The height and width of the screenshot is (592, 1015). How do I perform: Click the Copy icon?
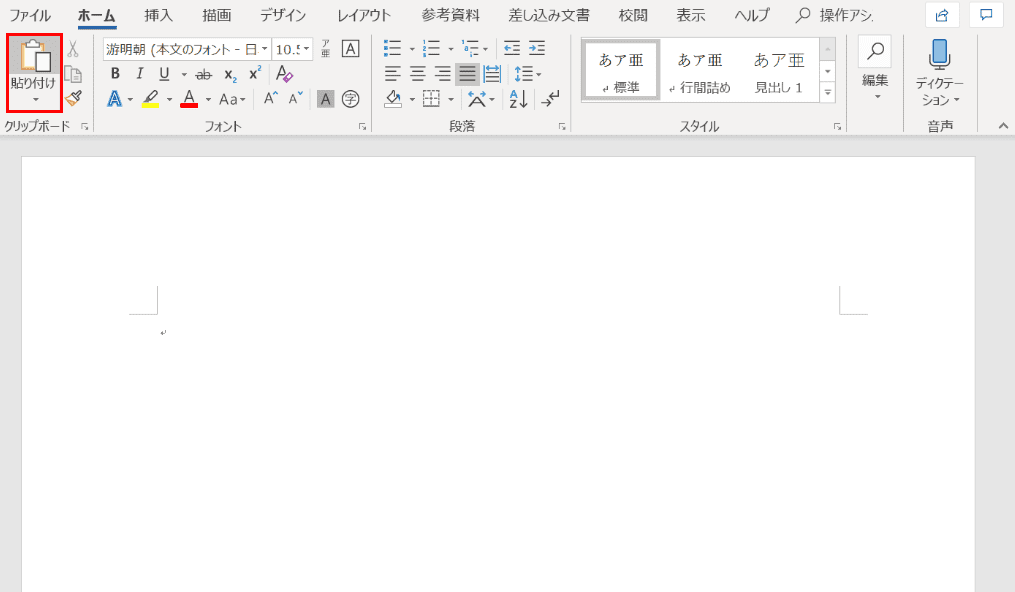73,74
